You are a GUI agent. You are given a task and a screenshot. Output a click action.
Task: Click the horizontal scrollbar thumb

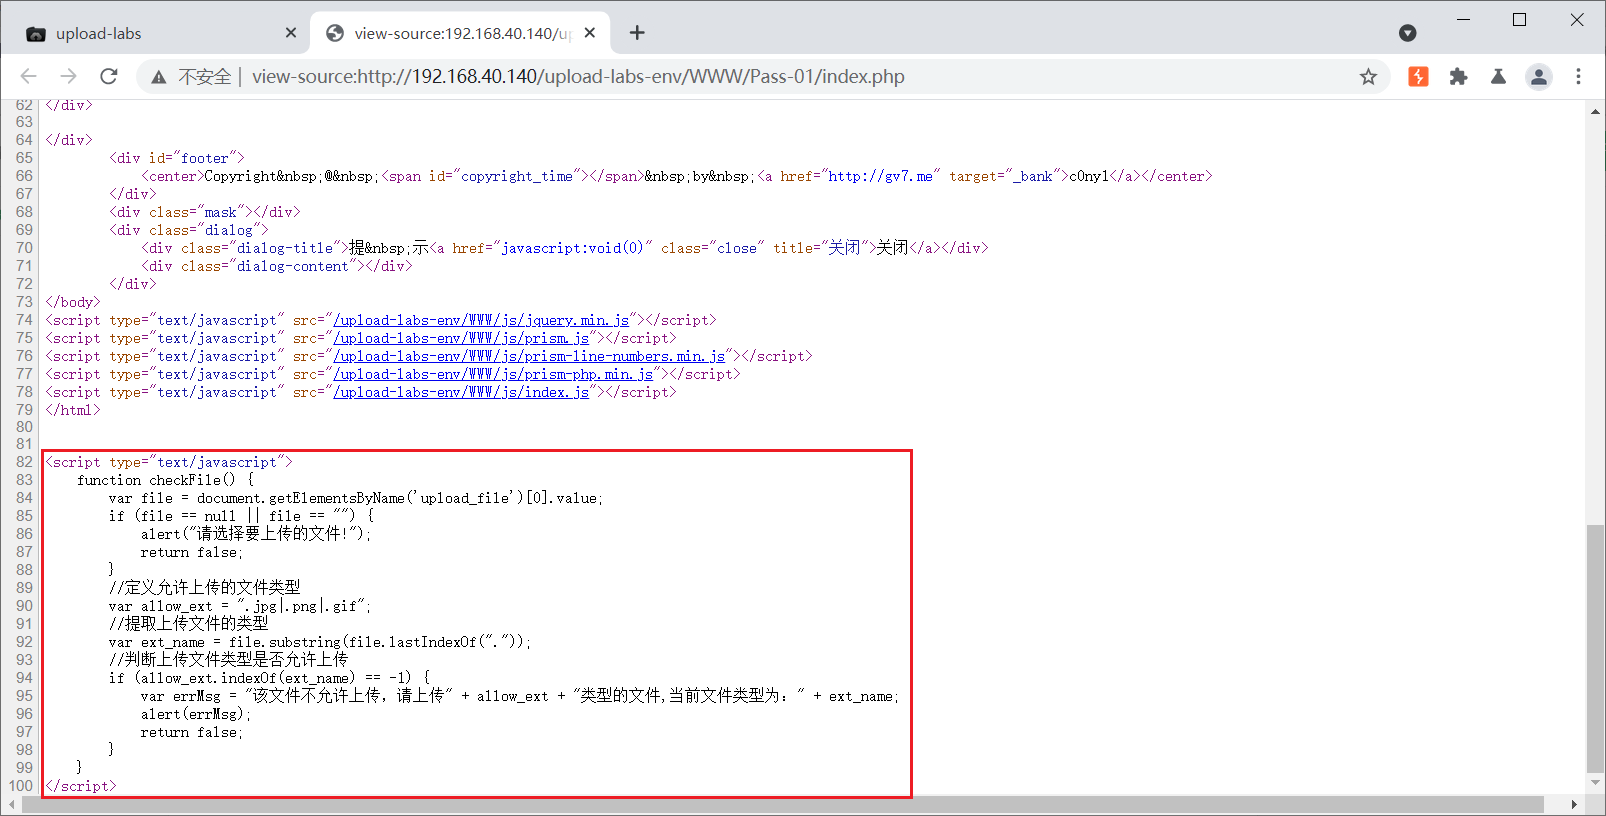(782, 805)
